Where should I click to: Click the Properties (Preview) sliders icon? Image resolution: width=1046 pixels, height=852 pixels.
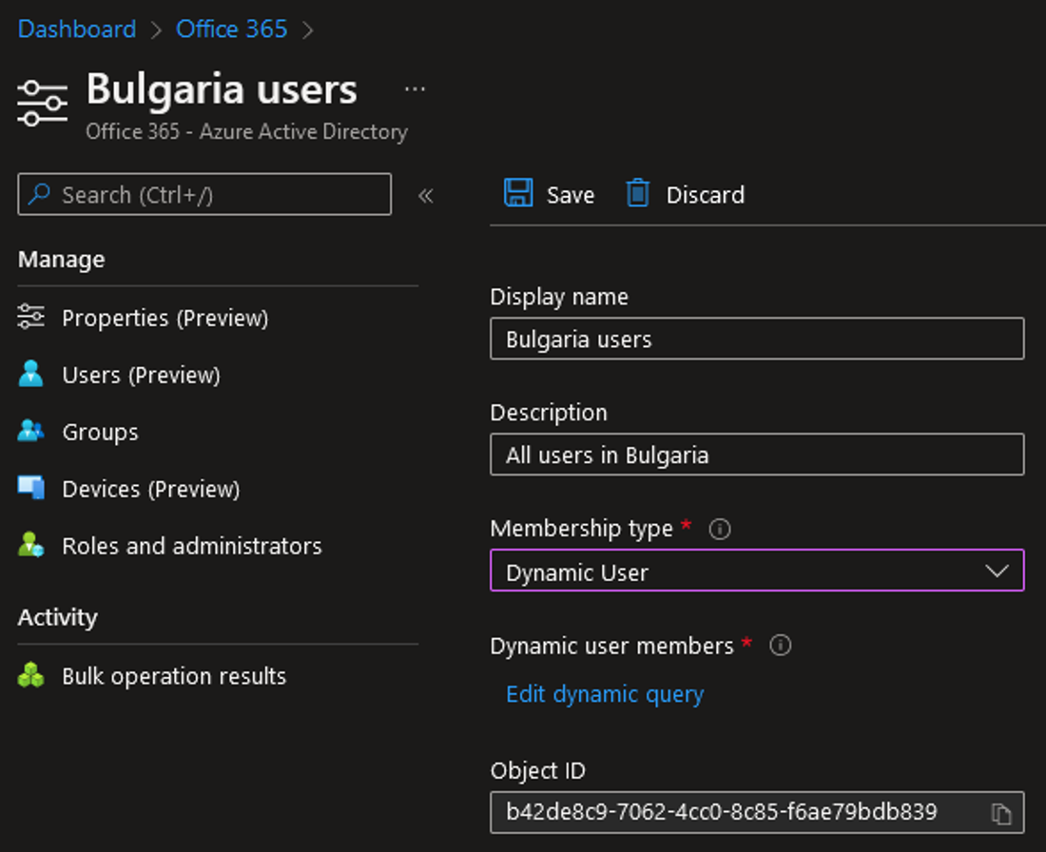31,318
